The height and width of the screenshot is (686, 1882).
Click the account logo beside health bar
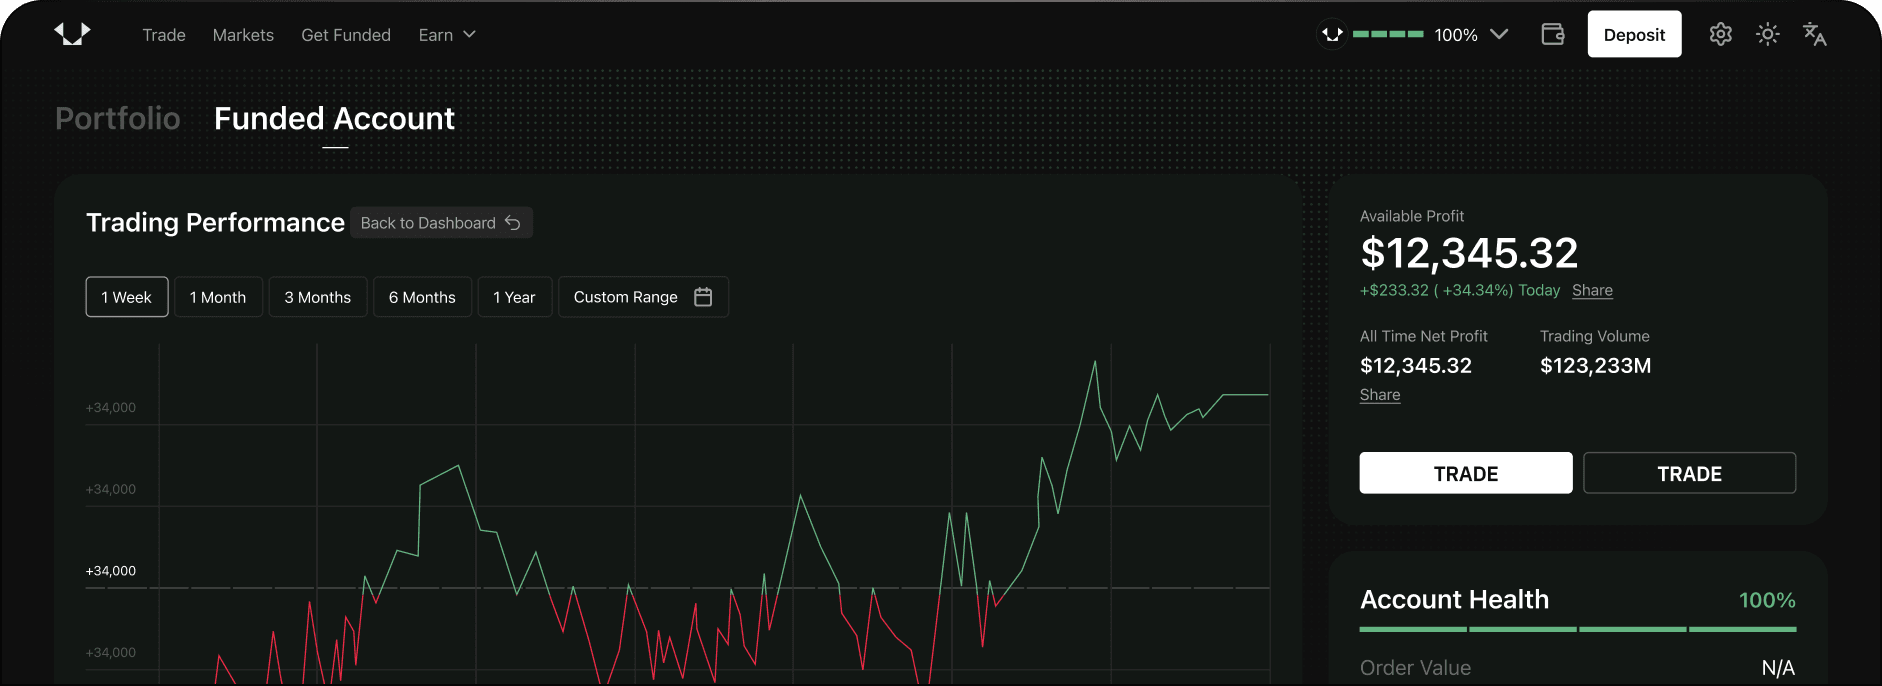click(1332, 34)
